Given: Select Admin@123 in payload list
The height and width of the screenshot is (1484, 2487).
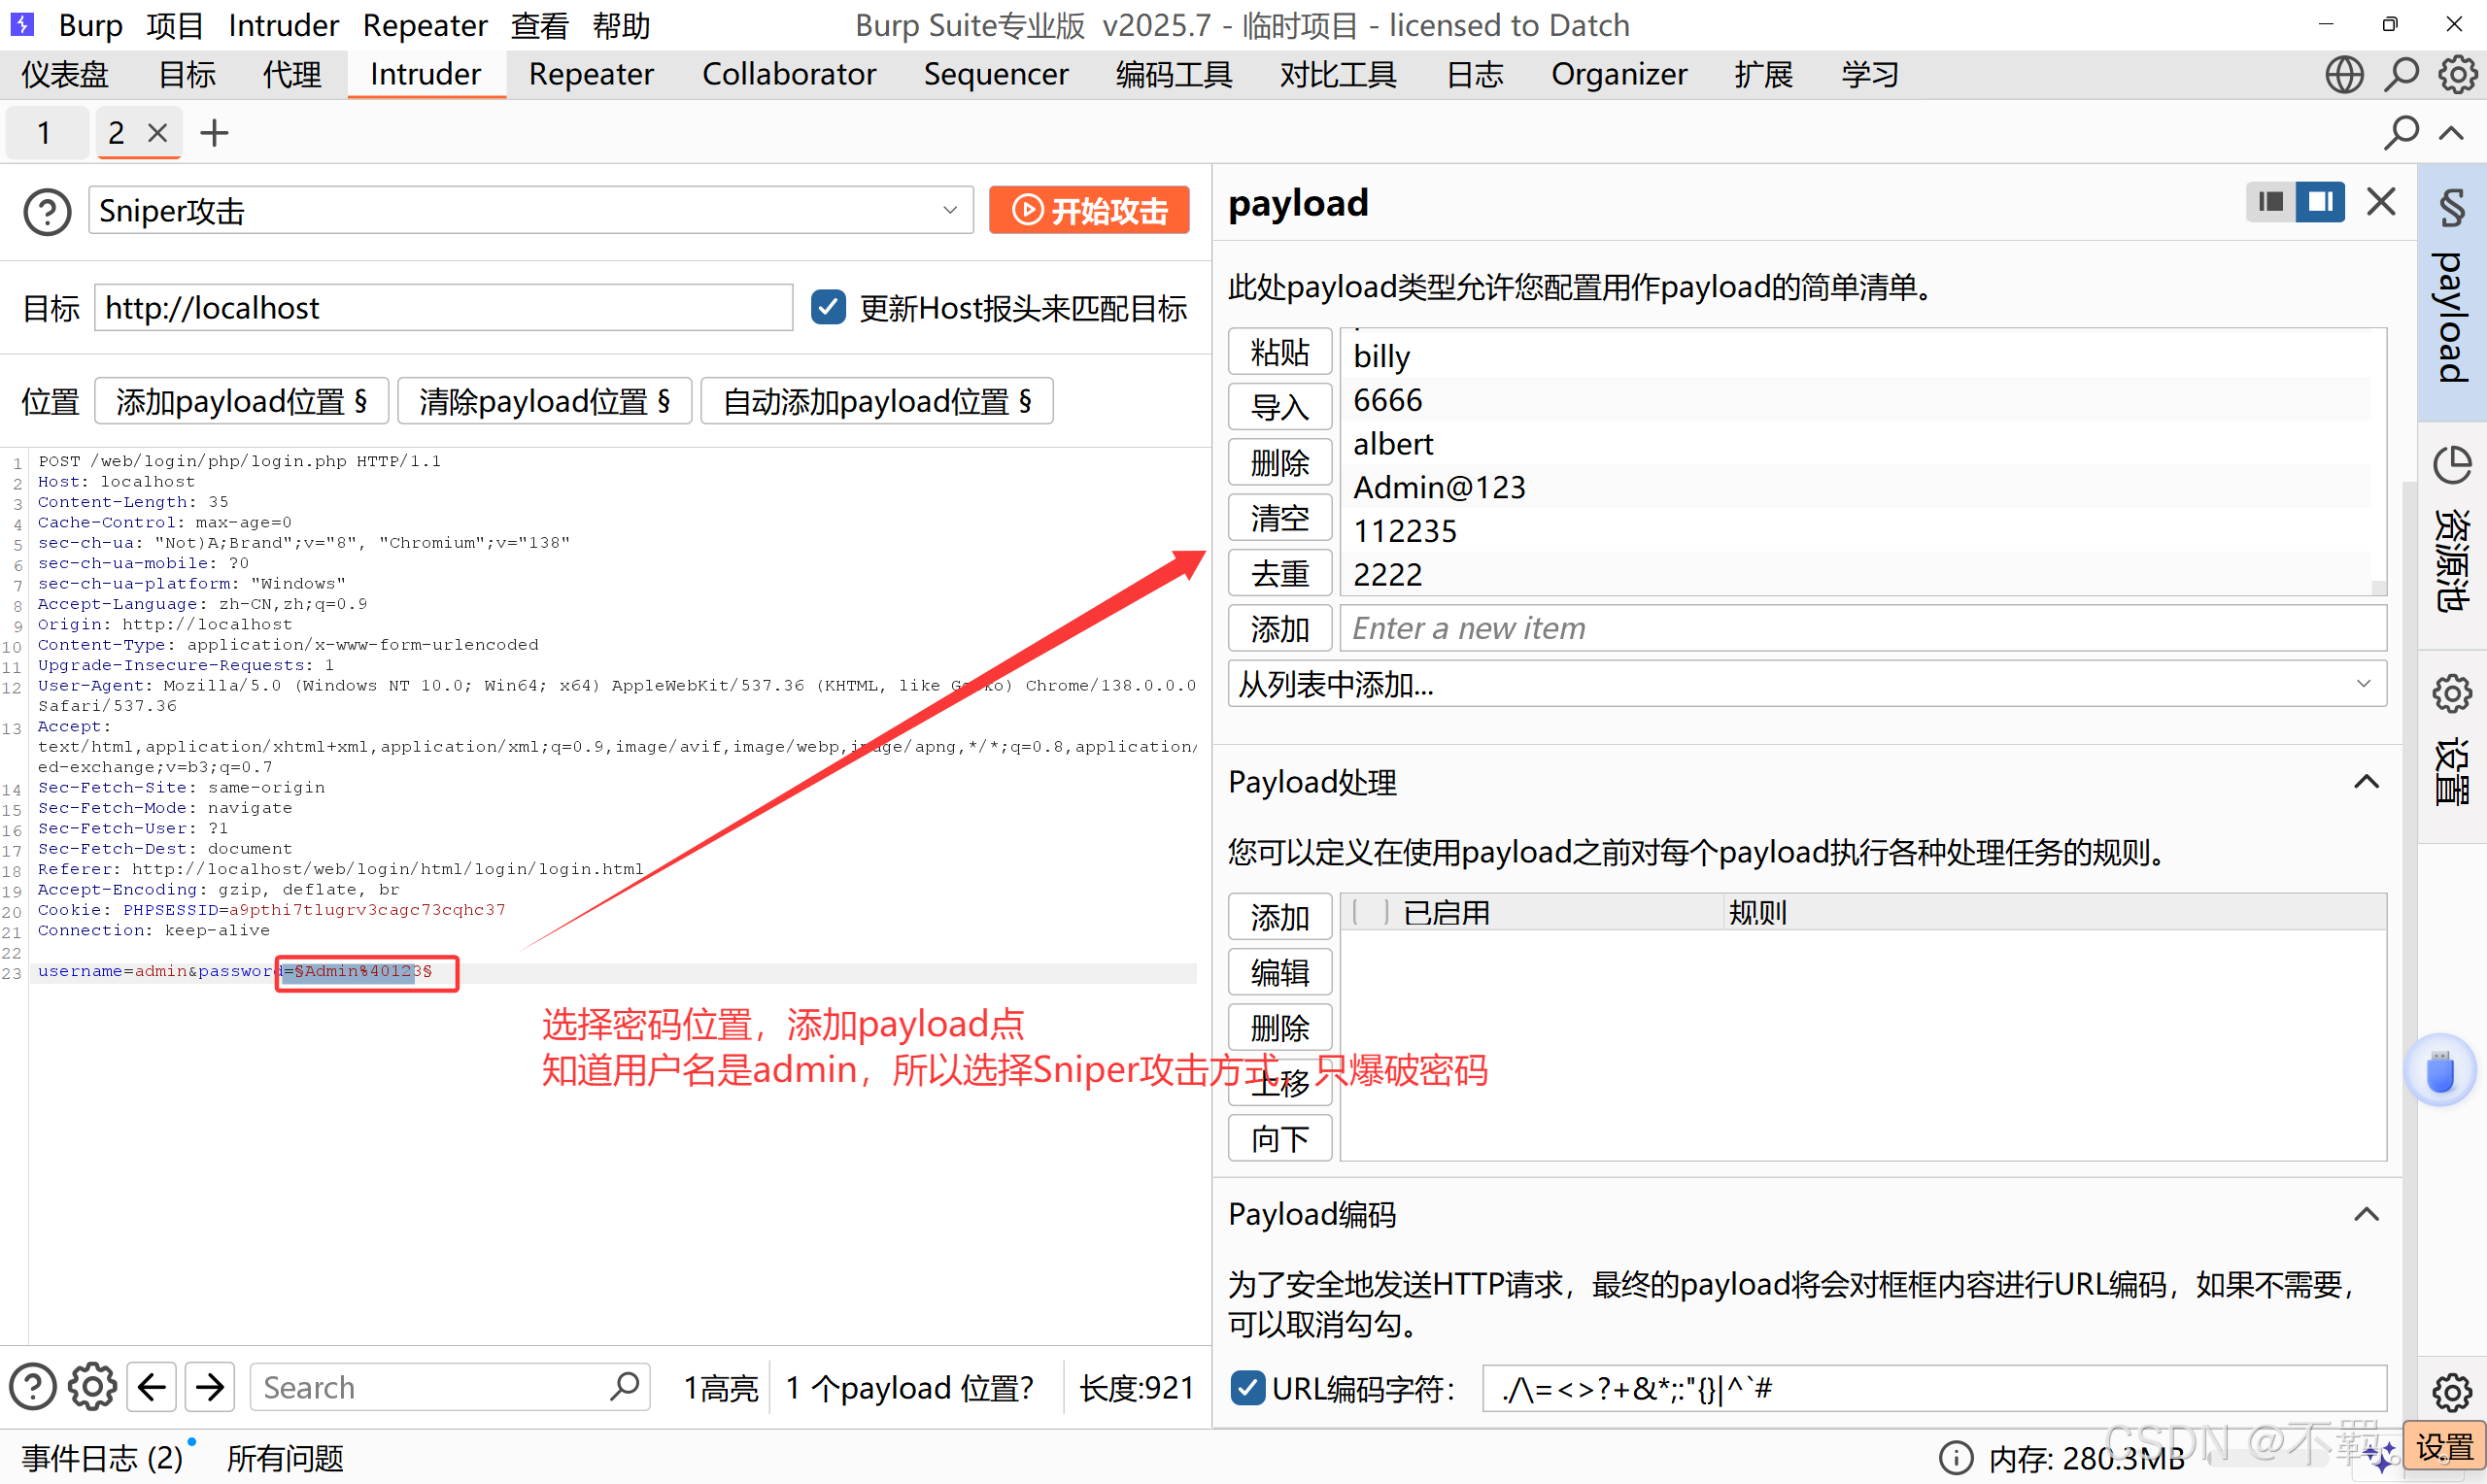Looking at the screenshot, I should coord(1855,487).
